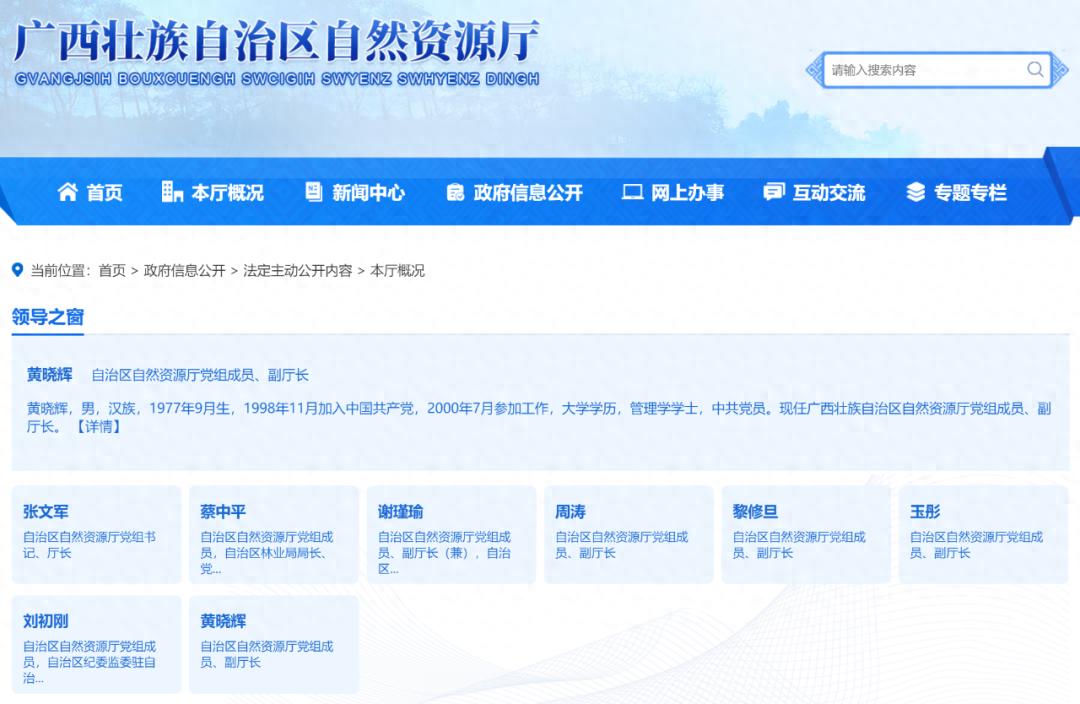The height and width of the screenshot is (704, 1080).
Task: Open 法定主动公开内容 breadcrumb link
Action: click(297, 271)
